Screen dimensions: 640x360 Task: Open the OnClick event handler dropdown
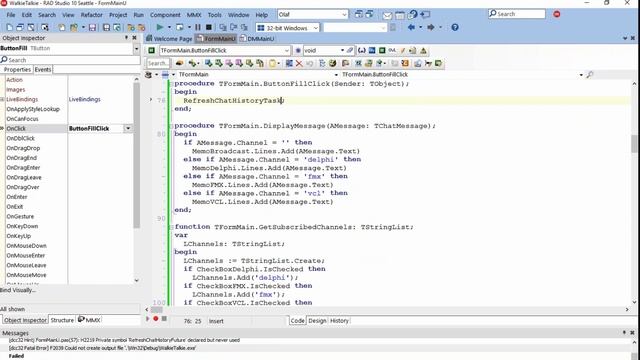click(x=128, y=129)
